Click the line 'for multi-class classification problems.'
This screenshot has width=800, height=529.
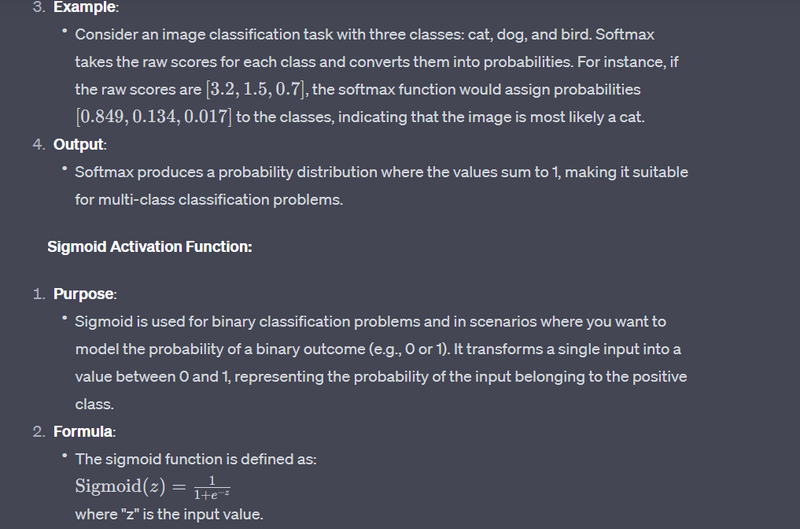(x=209, y=199)
